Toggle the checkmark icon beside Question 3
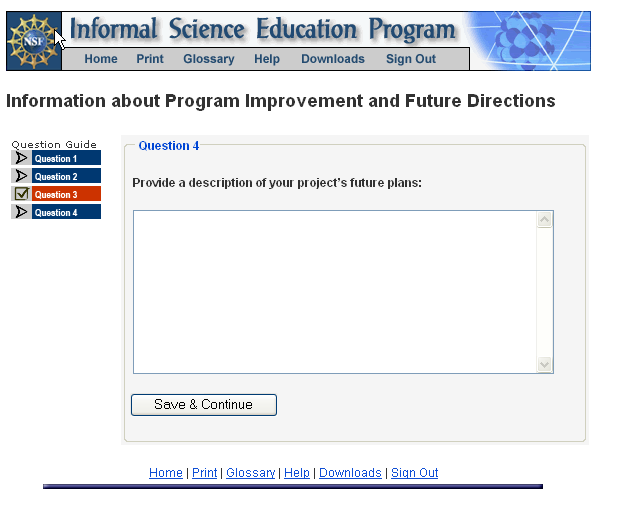 (21, 194)
